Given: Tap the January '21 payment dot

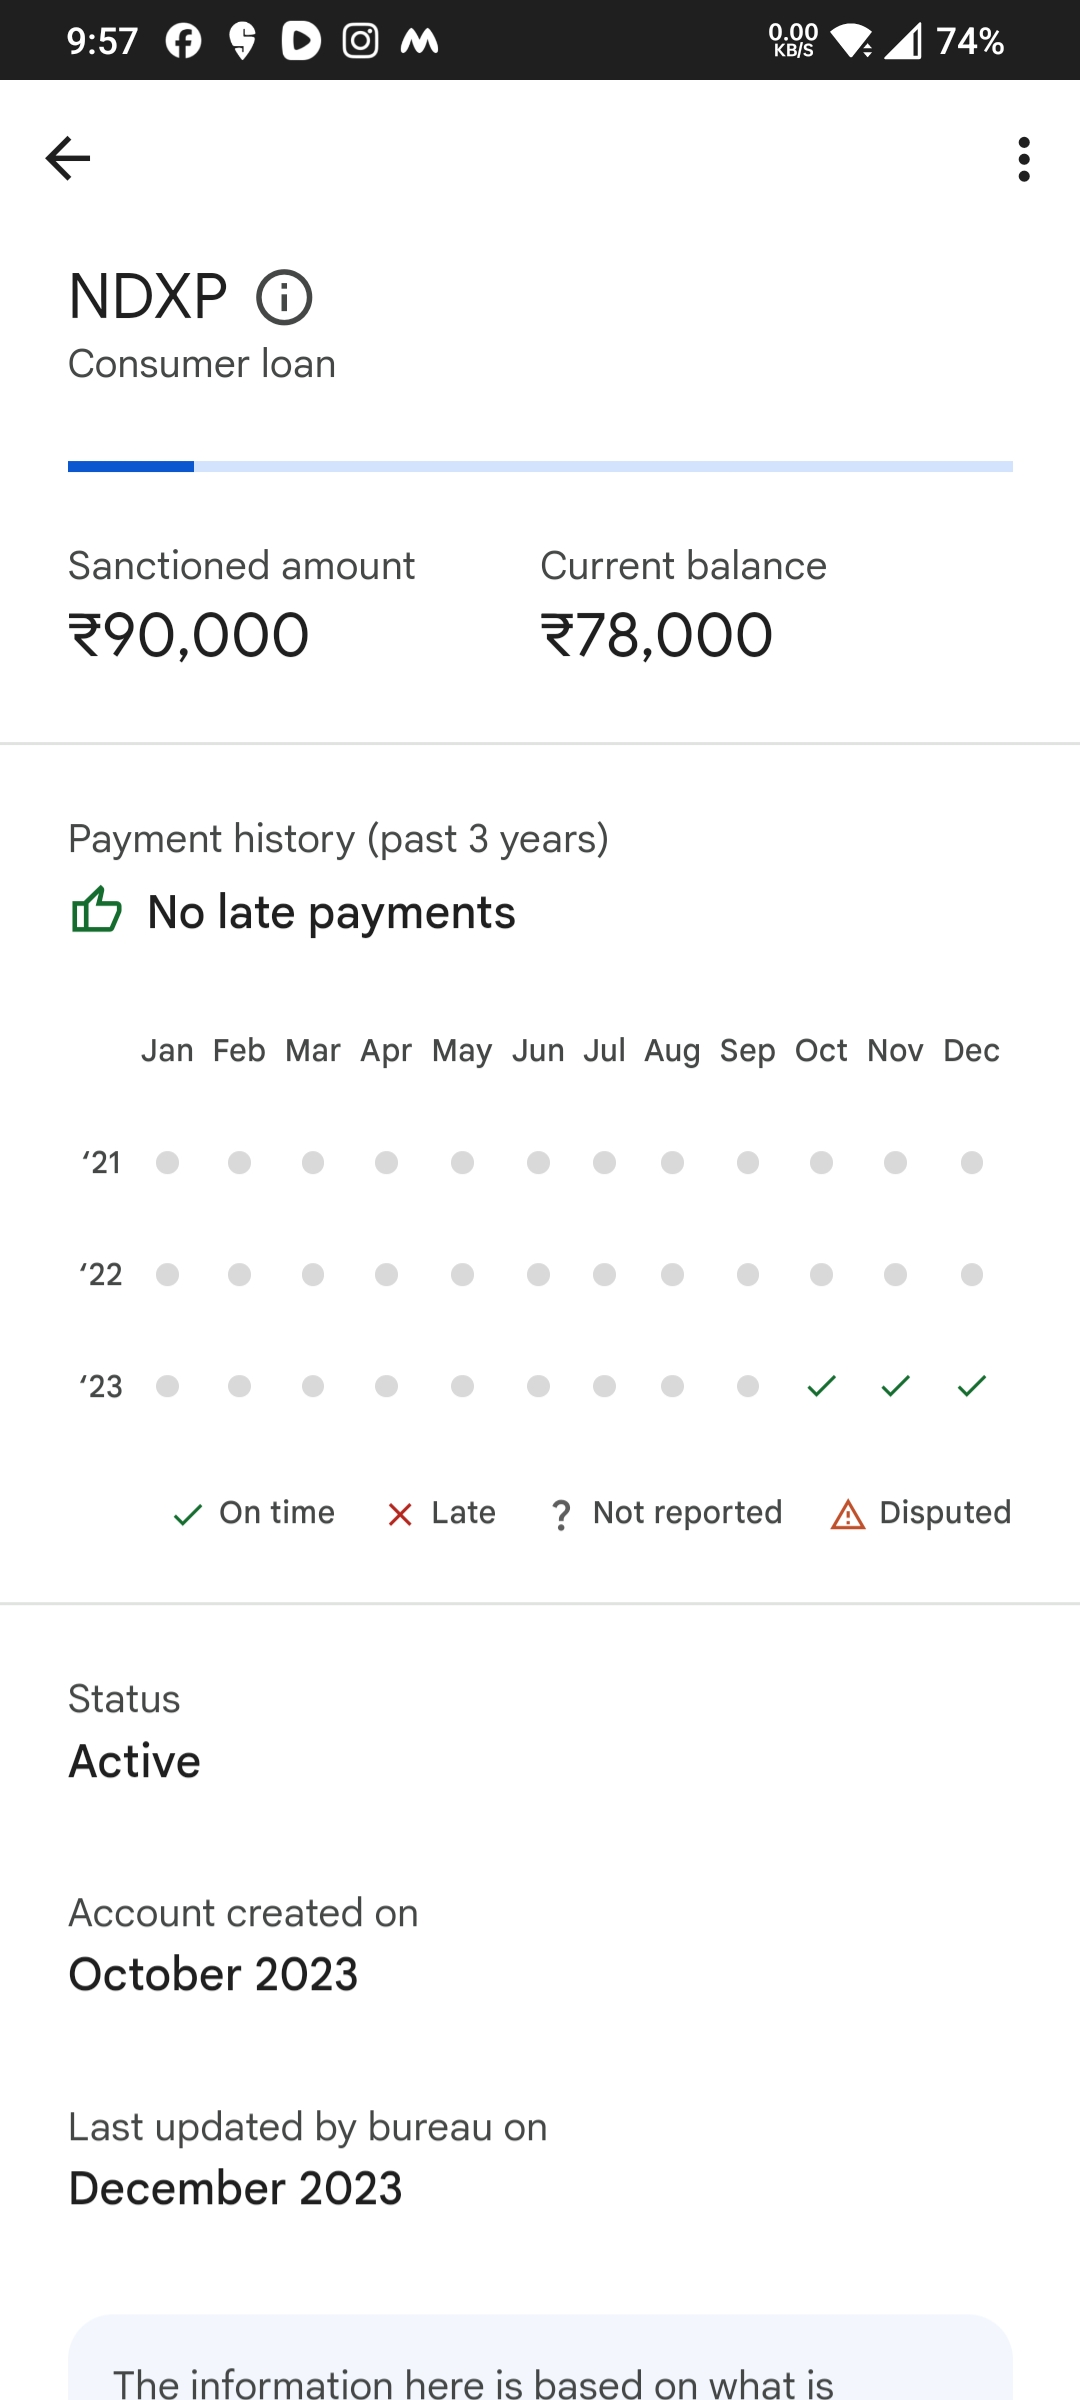Looking at the screenshot, I should pos(167,1162).
